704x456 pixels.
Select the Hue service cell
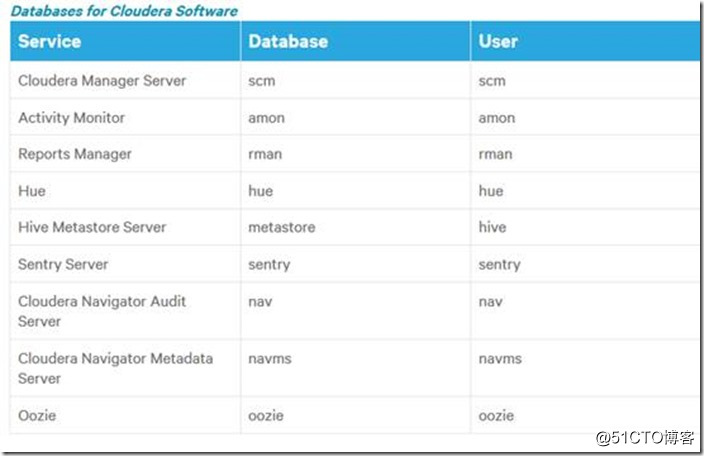click(x=125, y=191)
